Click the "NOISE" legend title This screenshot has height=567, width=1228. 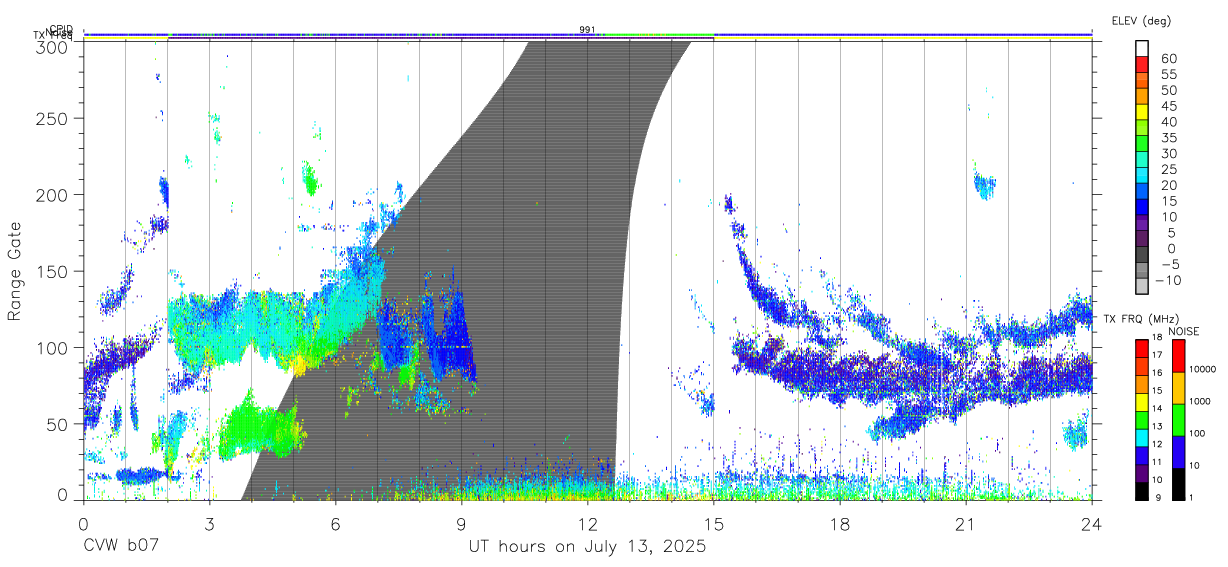tap(1183, 331)
